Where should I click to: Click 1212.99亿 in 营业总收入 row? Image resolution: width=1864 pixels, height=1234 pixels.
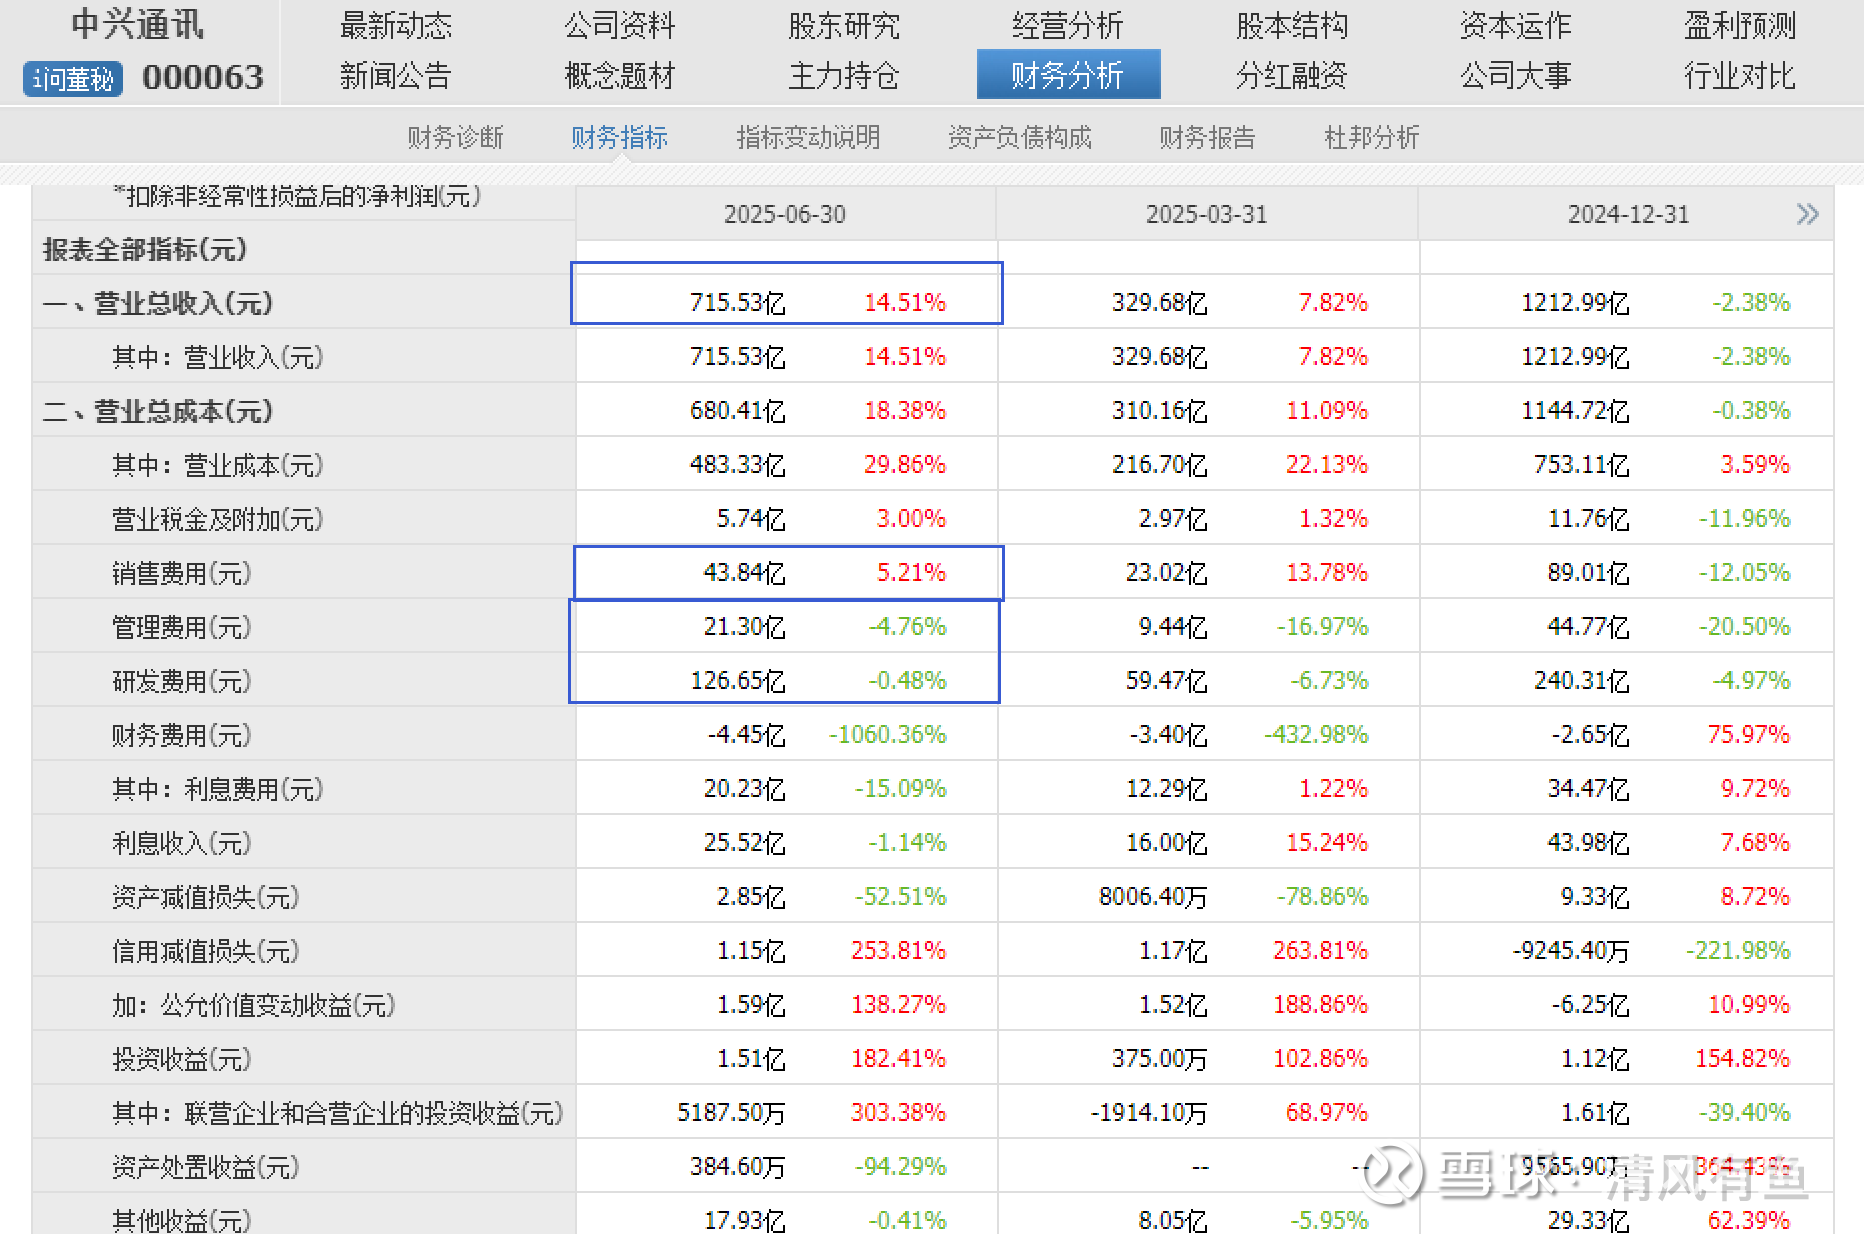point(1575,302)
